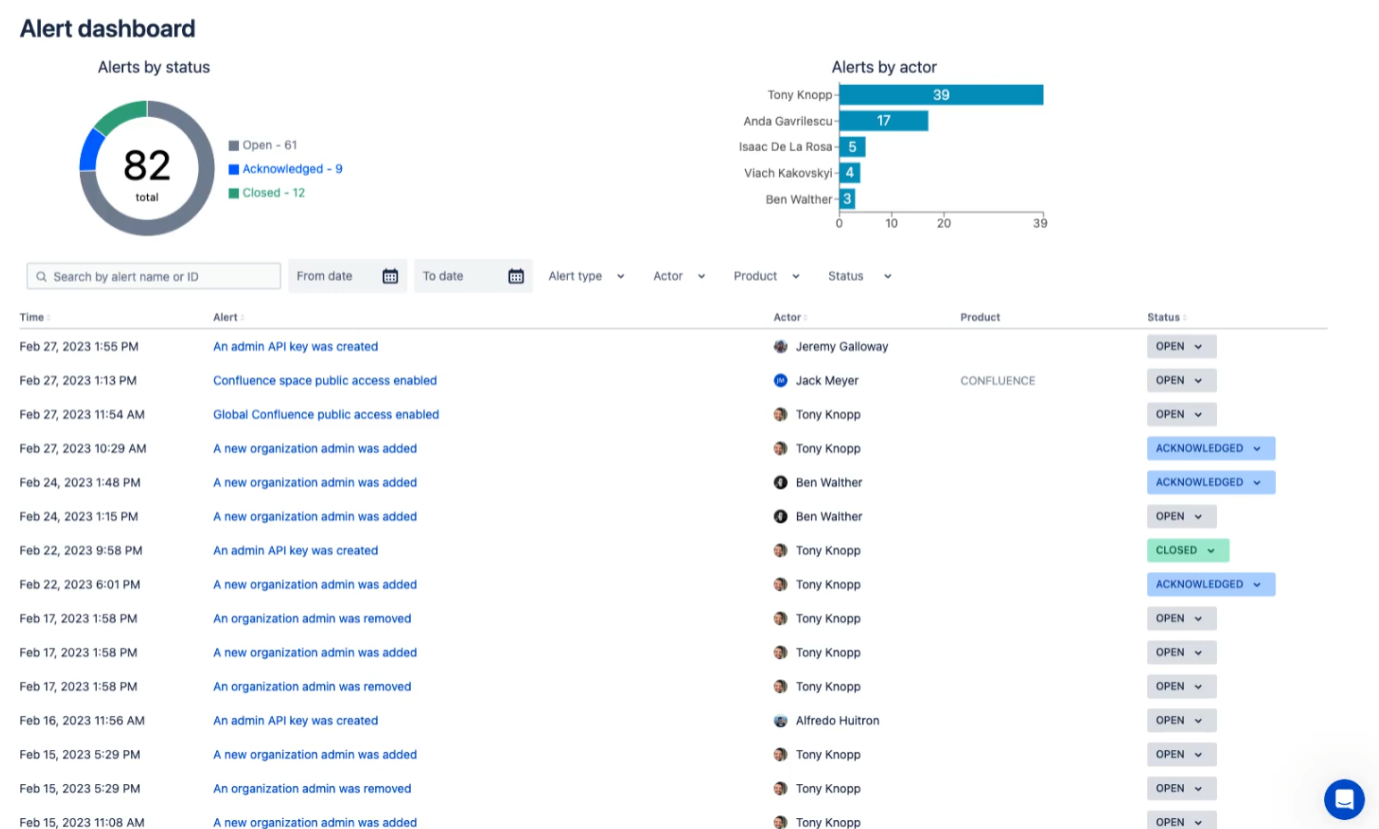The image size is (1379, 829).
Task: Open Confluence space public access enabled alert
Action: coord(325,381)
